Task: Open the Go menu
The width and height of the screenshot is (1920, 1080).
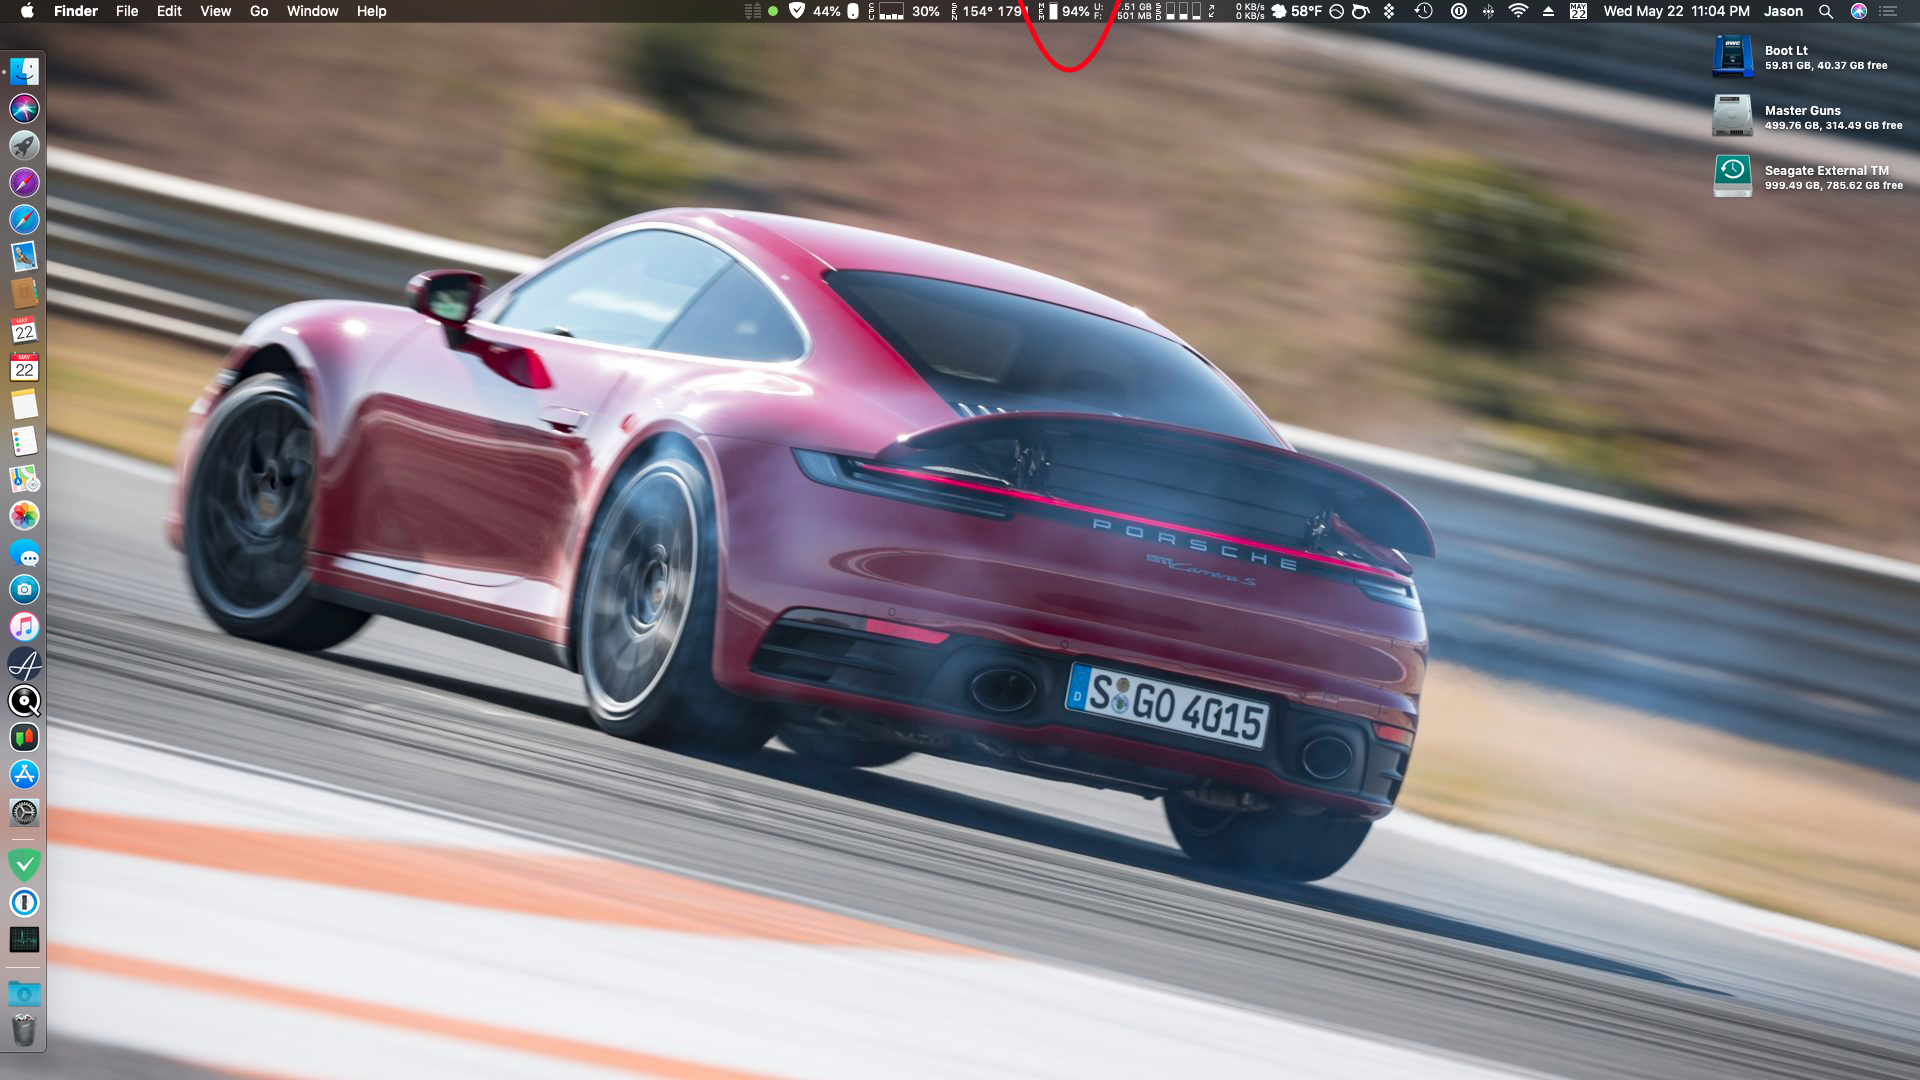Action: (x=259, y=11)
